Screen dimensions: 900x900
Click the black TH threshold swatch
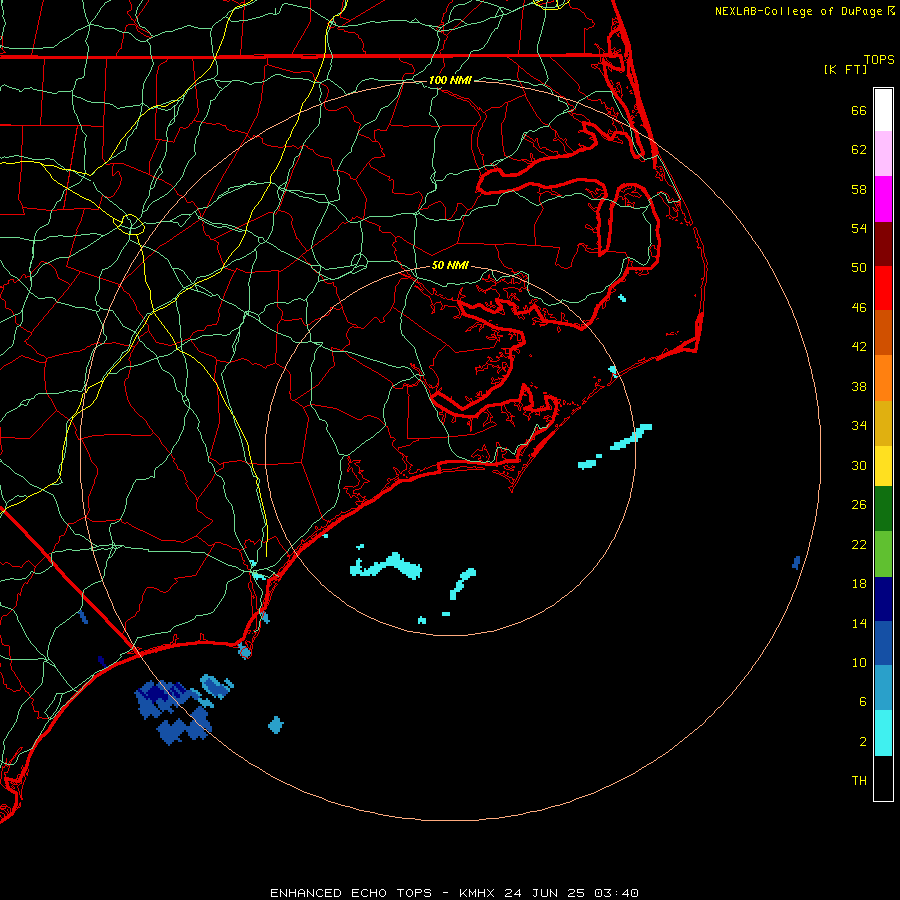point(883,778)
